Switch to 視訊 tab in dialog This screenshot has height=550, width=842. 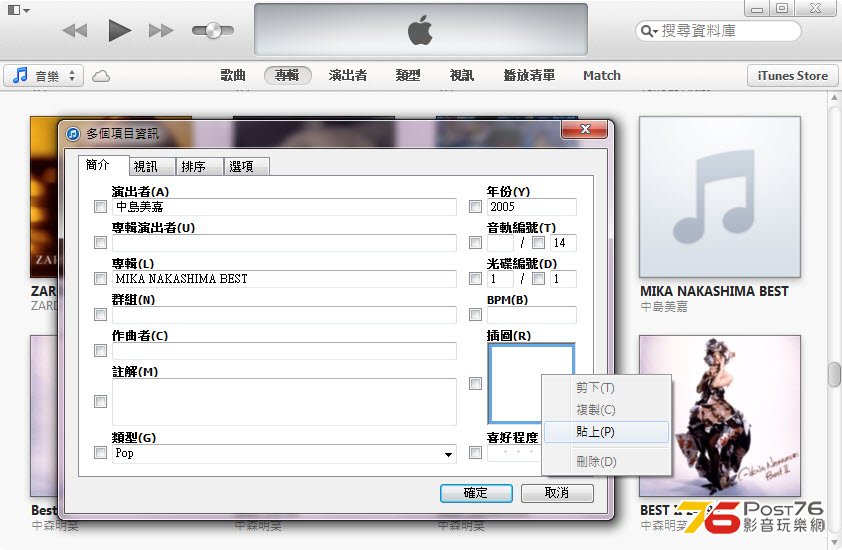click(x=153, y=167)
